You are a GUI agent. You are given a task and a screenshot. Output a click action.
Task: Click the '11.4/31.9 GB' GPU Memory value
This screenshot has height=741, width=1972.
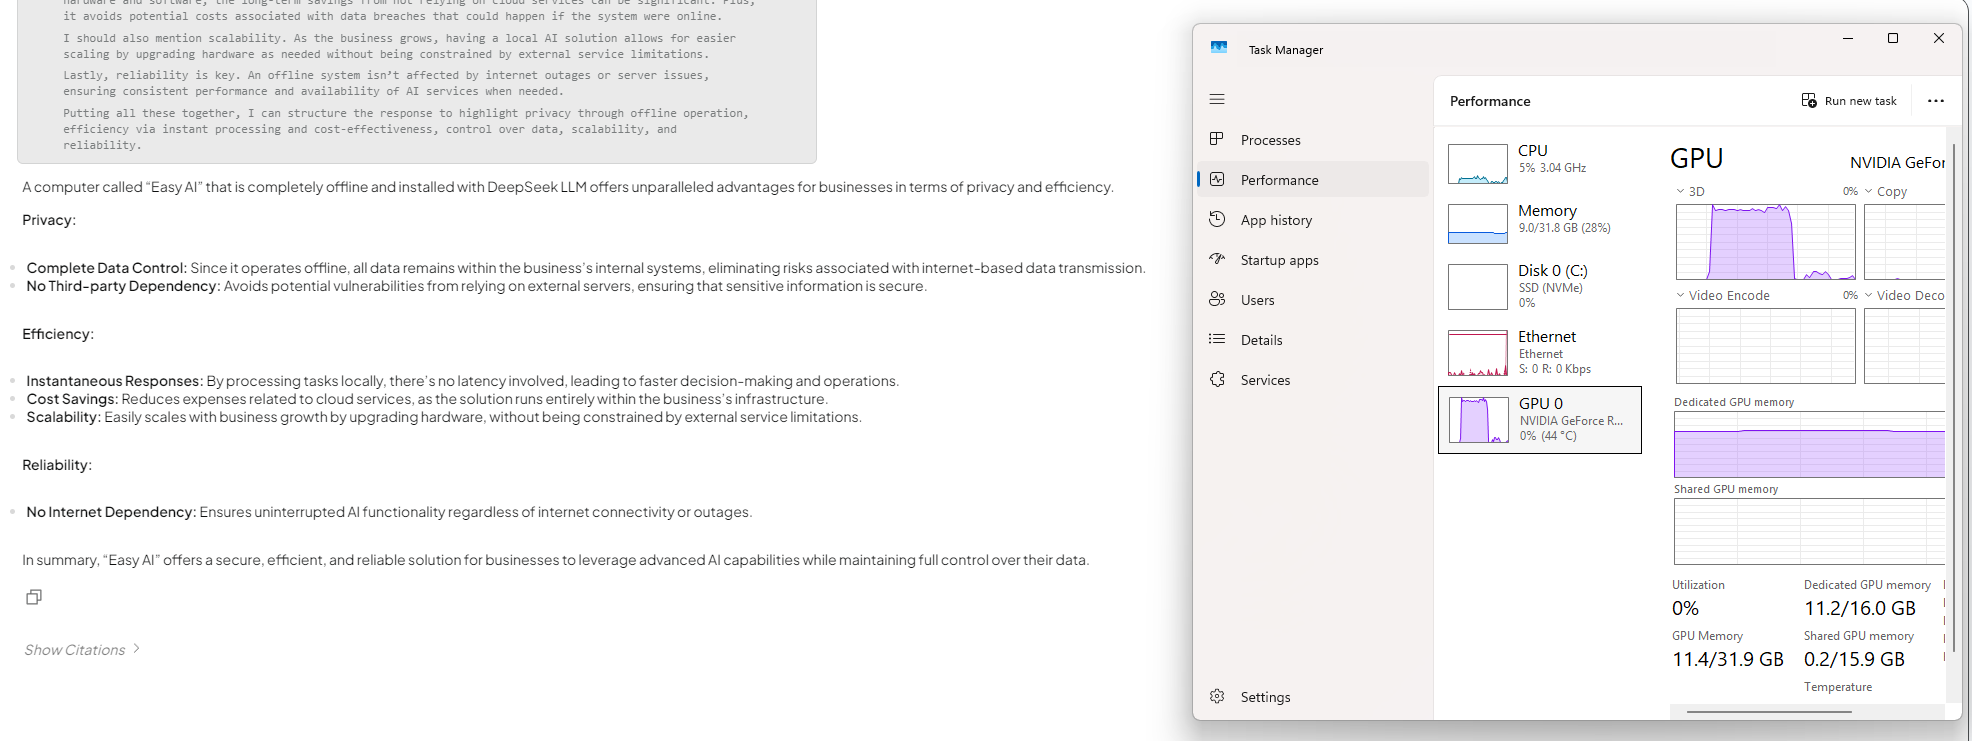point(1728,659)
